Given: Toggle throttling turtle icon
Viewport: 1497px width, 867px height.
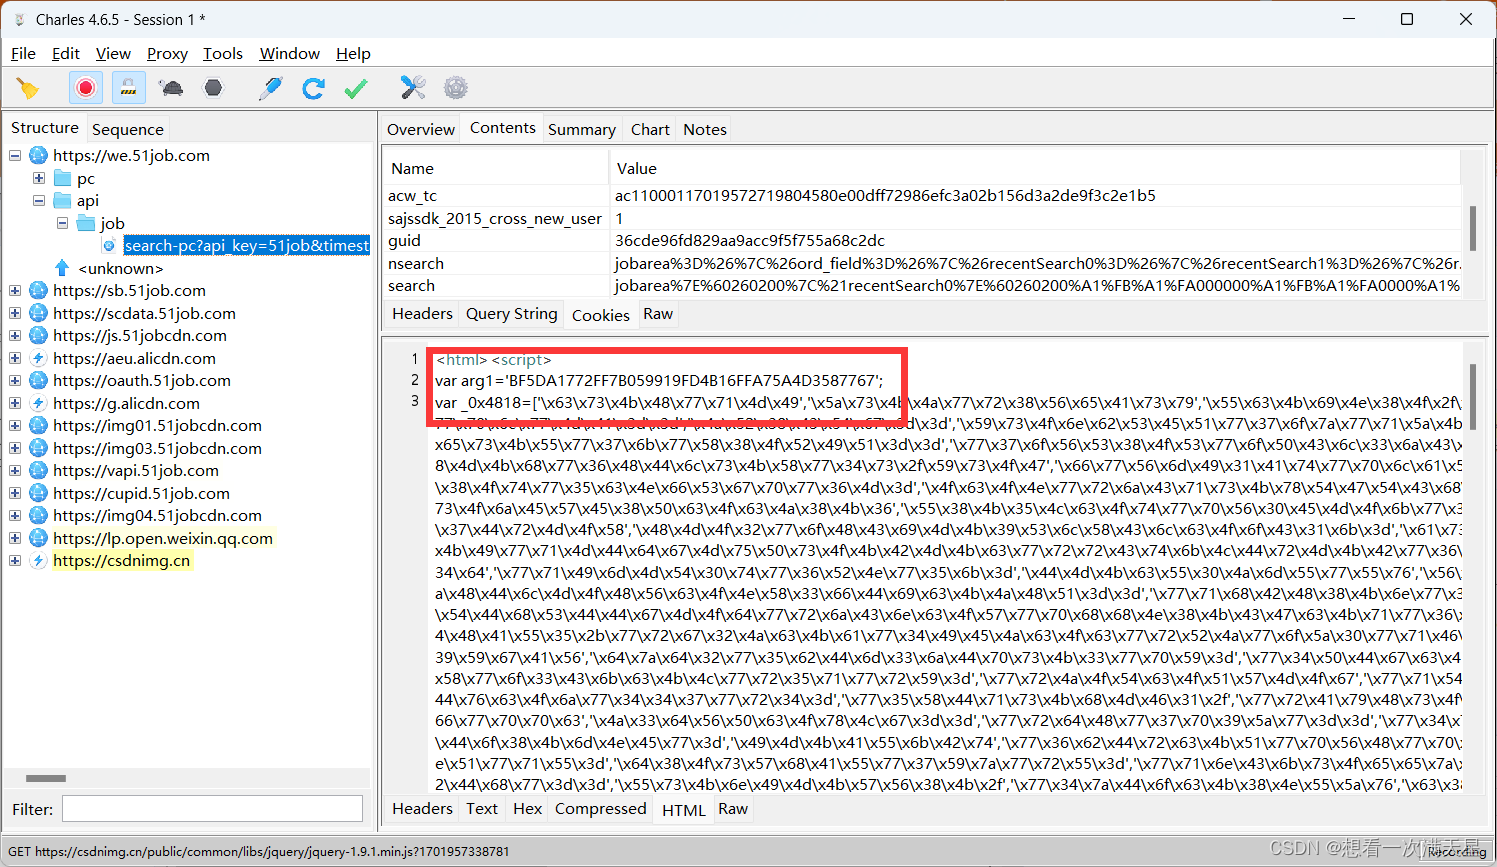Looking at the screenshot, I should pos(171,88).
